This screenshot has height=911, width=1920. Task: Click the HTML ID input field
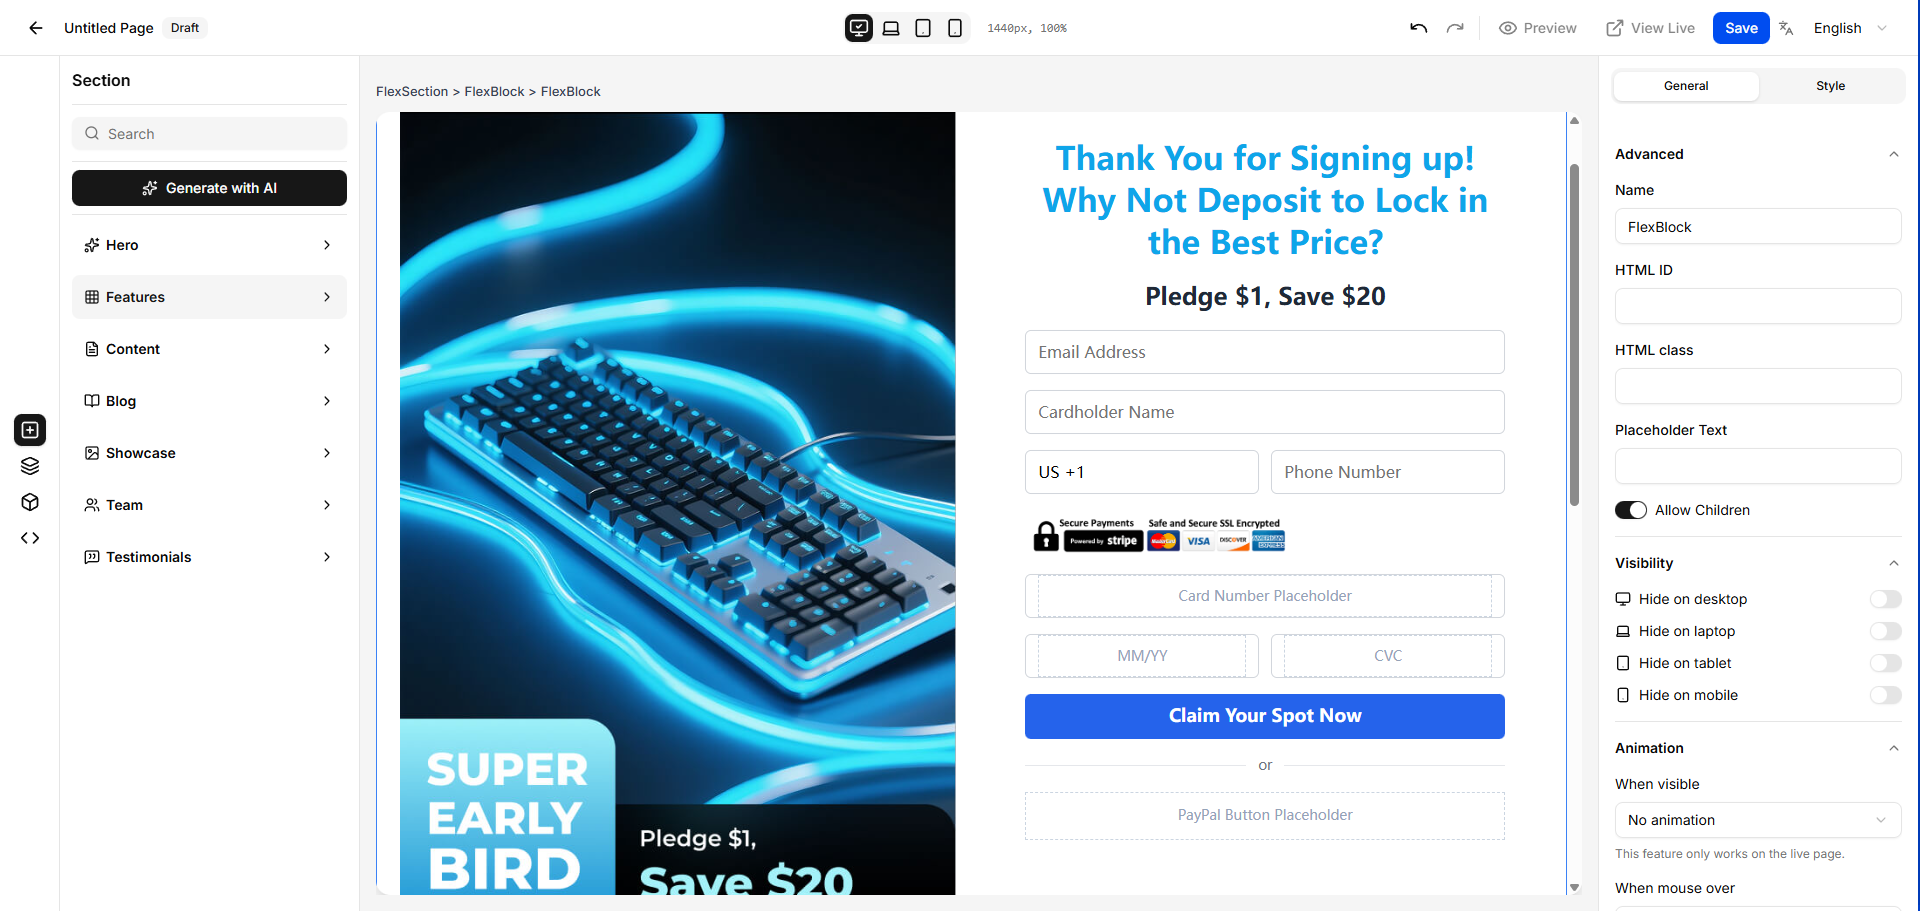[x=1757, y=306]
